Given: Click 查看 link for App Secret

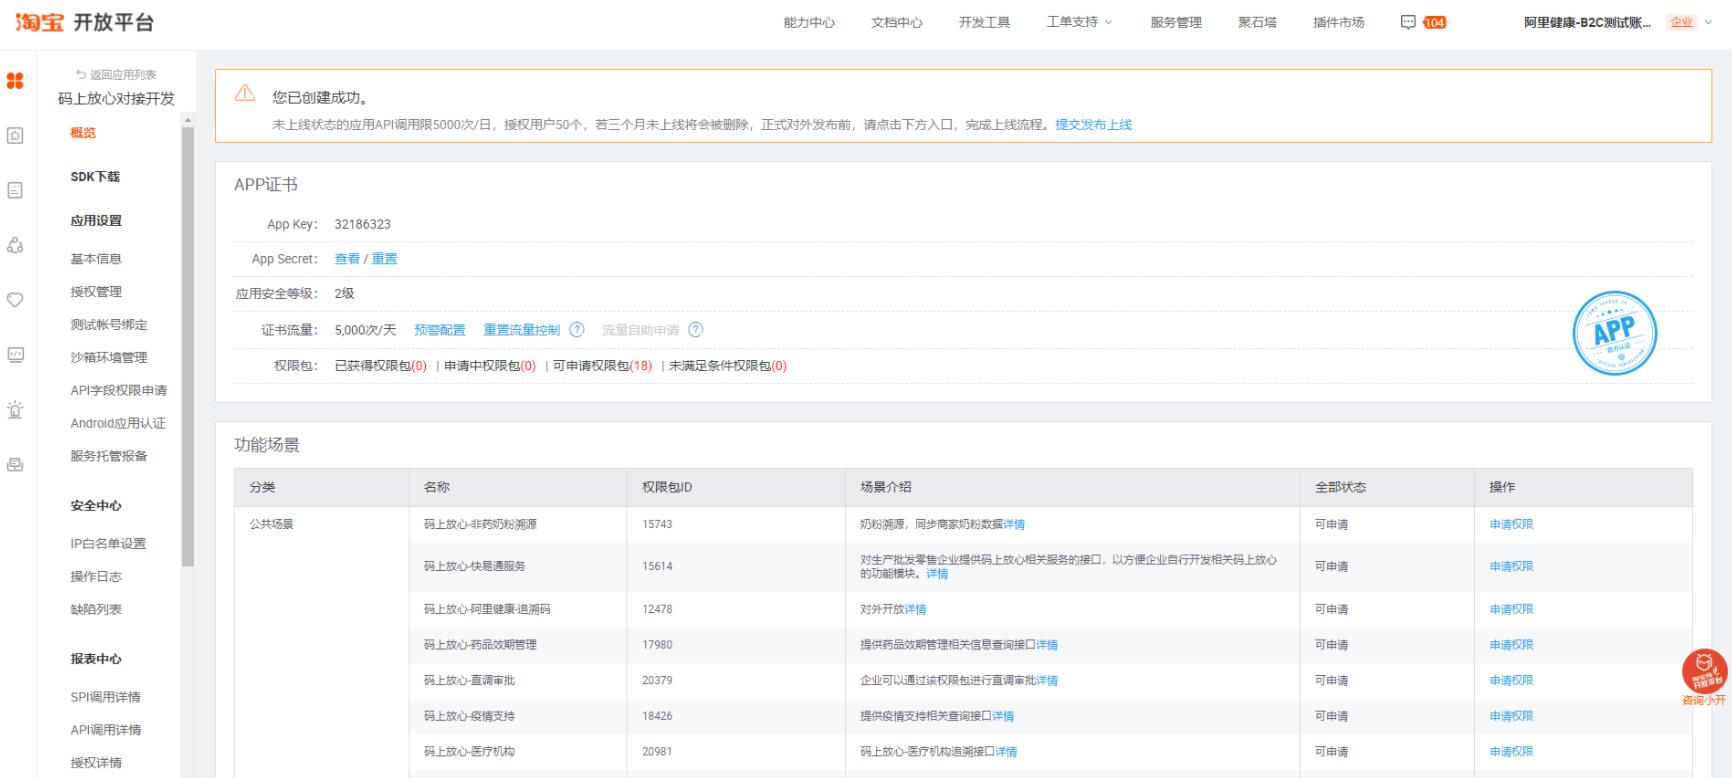Looking at the screenshot, I should pyautogui.click(x=347, y=259).
